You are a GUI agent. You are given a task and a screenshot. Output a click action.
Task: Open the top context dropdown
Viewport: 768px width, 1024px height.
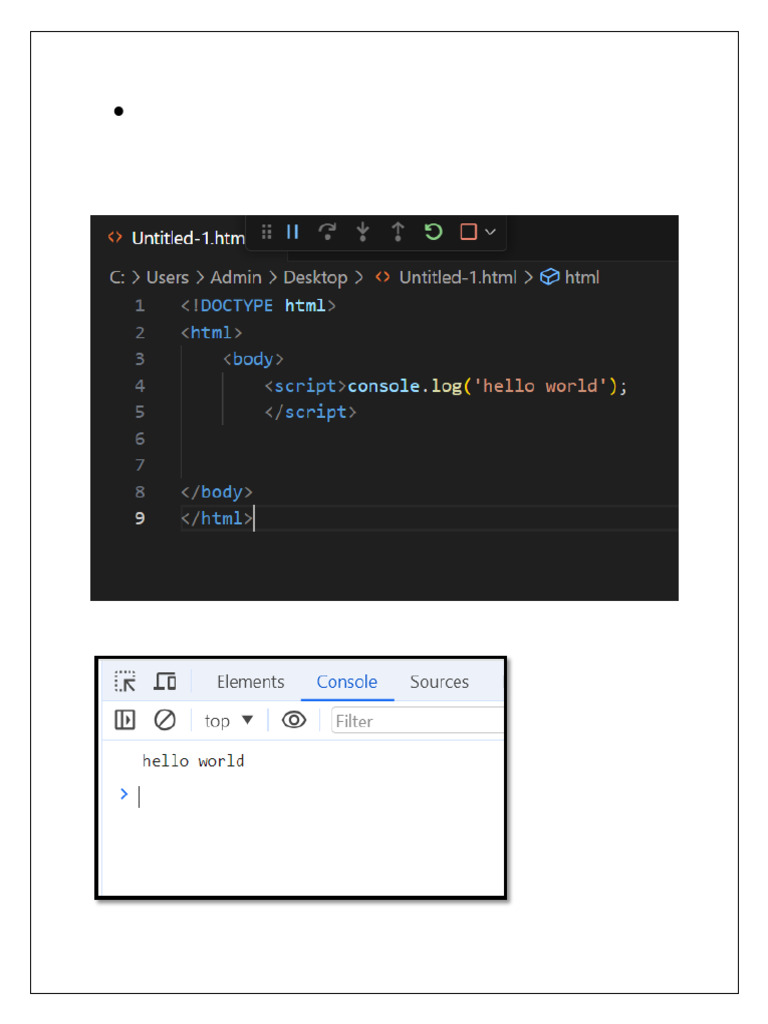click(229, 721)
